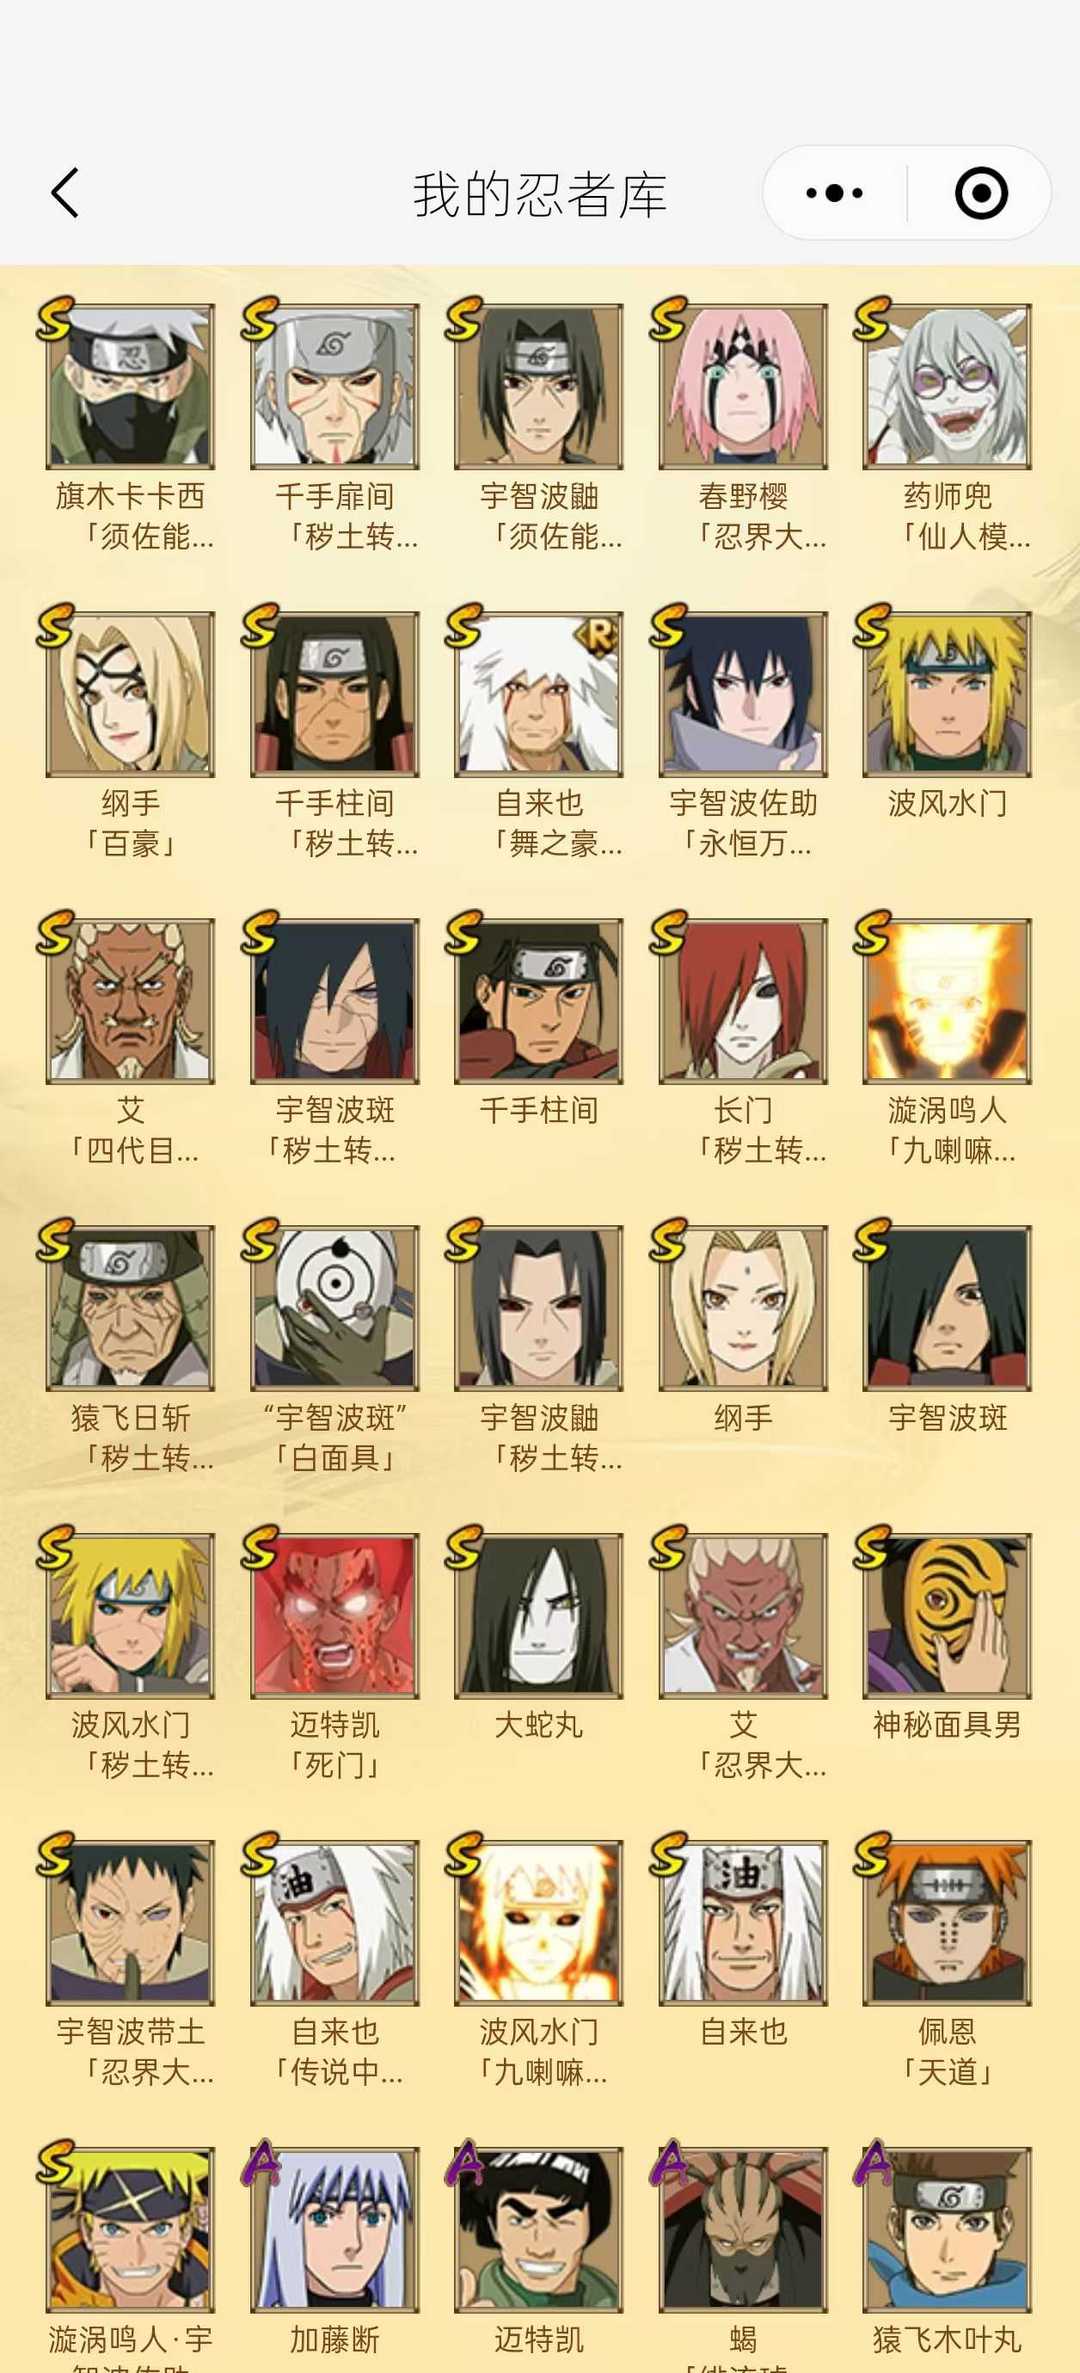This screenshot has height=2373, width=1080.
Task: Select the 长门 red-haired portrait
Action: (743, 1001)
